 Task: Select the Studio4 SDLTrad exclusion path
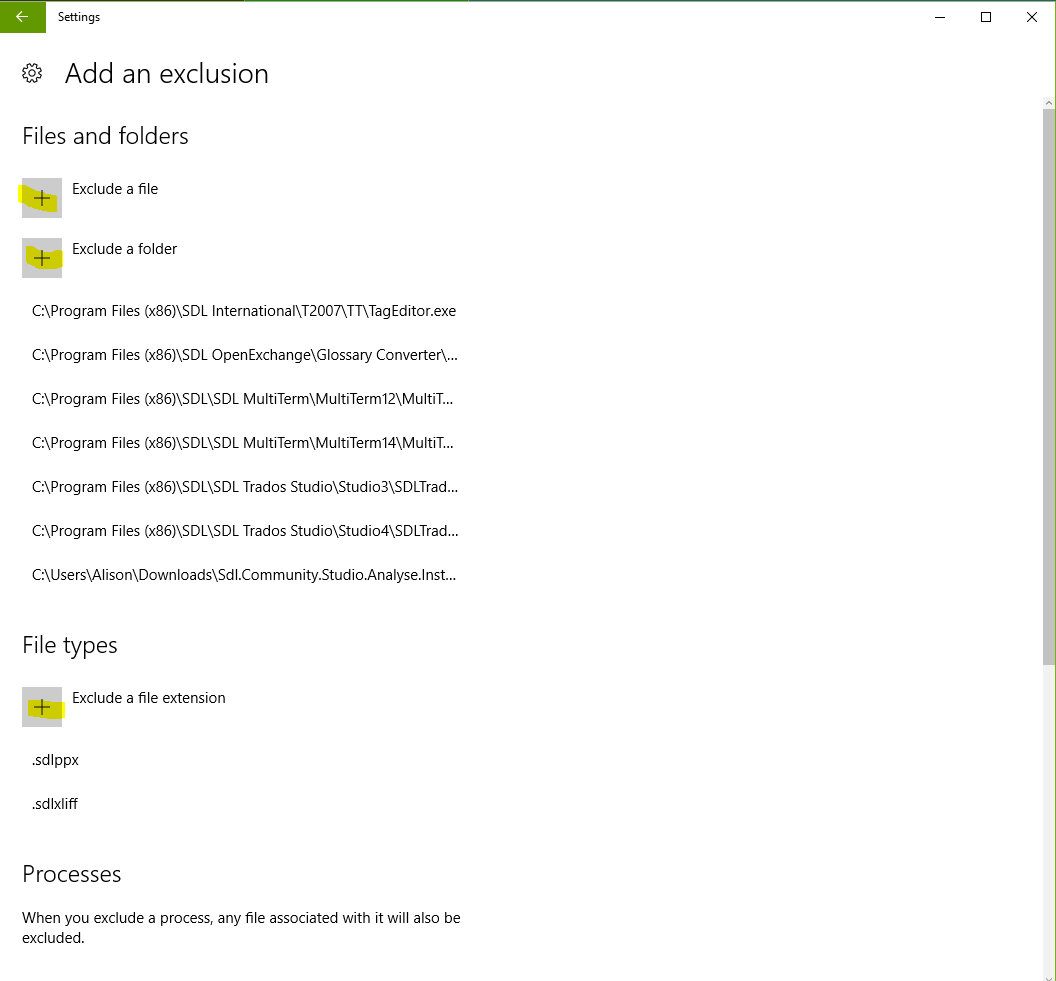tap(244, 531)
